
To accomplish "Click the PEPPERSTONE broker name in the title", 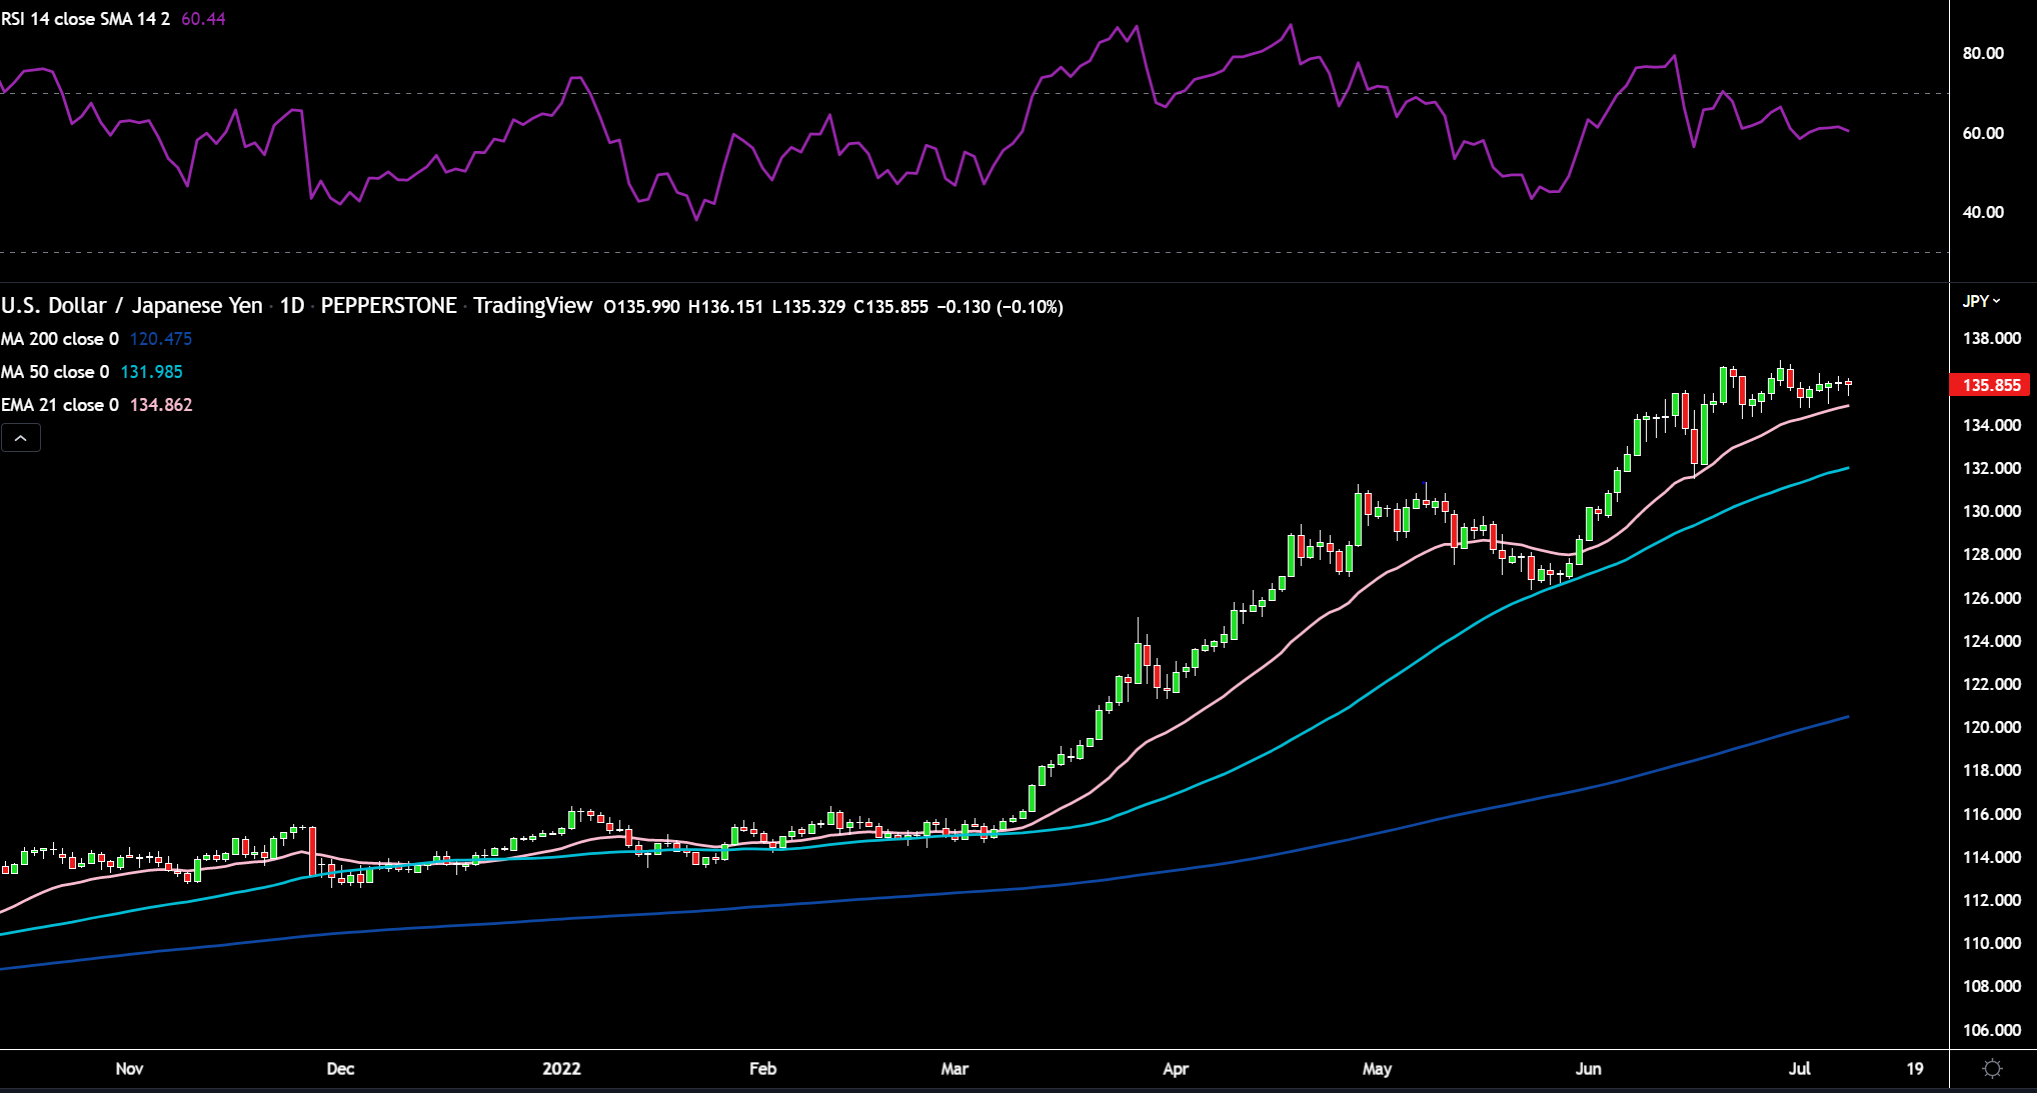I will [x=388, y=306].
